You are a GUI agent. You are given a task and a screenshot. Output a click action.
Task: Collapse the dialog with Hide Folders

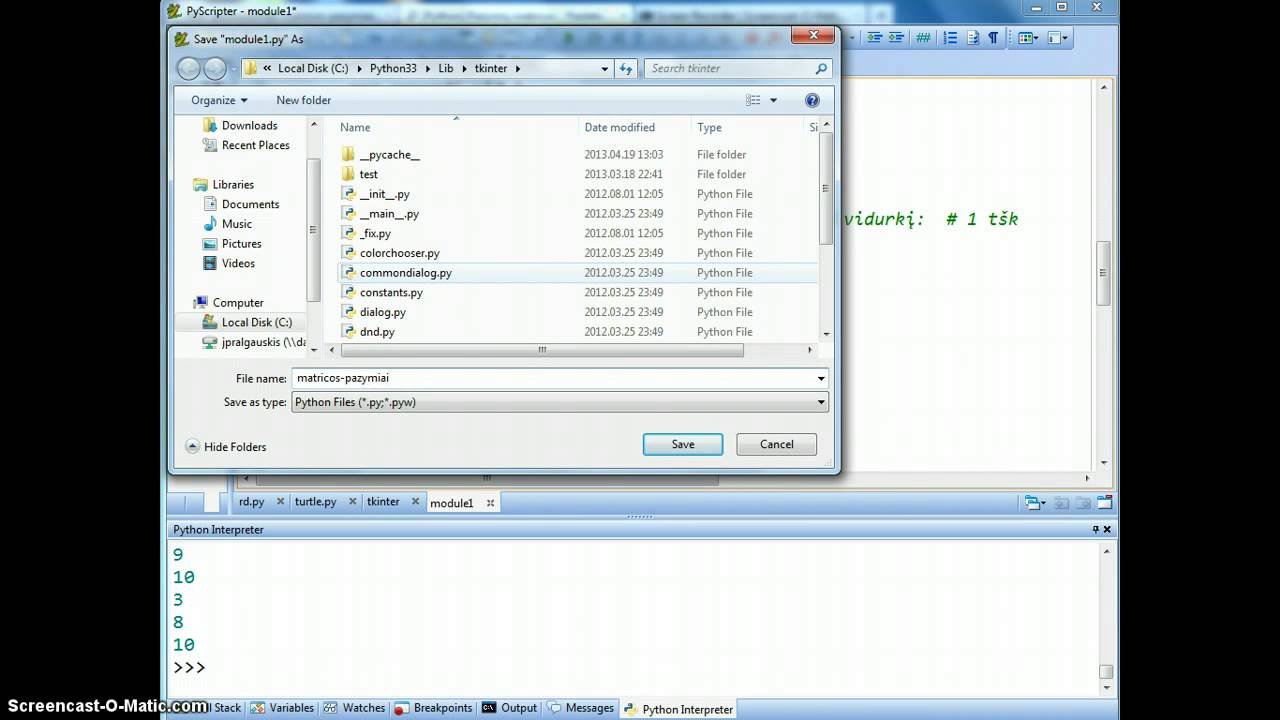click(226, 447)
